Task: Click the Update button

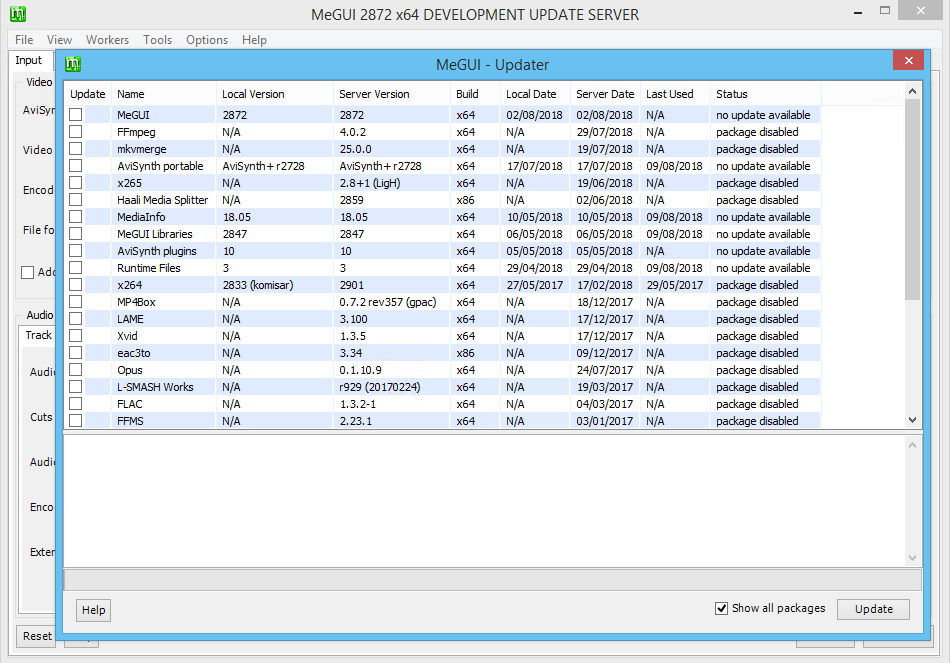Action: tap(873, 609)
